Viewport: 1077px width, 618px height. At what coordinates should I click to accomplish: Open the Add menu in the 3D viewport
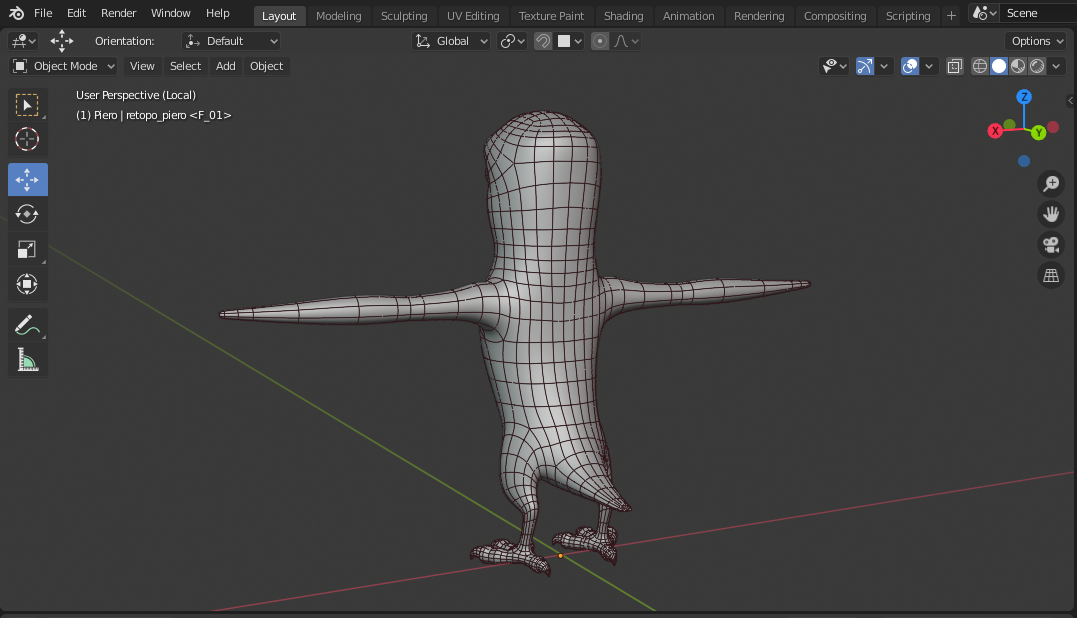pyautogui.click(x=225, y=66)
